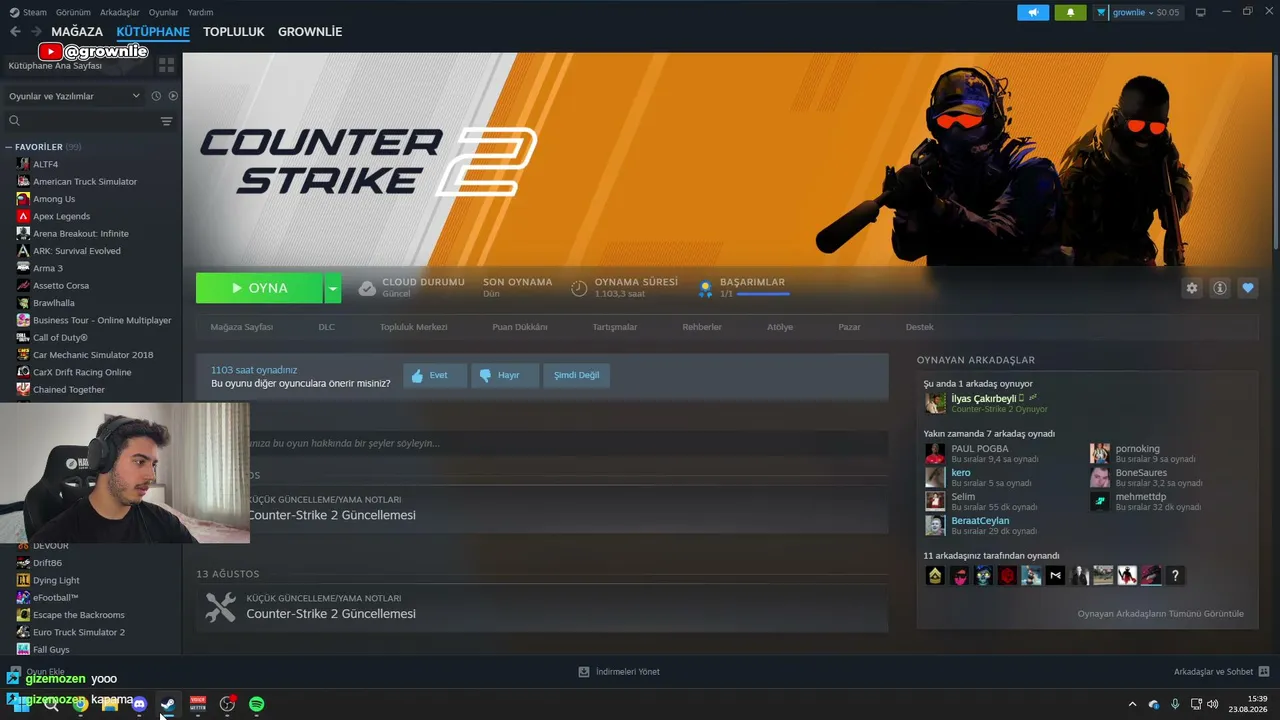Open the Oyunlar menu

[163, 12]
